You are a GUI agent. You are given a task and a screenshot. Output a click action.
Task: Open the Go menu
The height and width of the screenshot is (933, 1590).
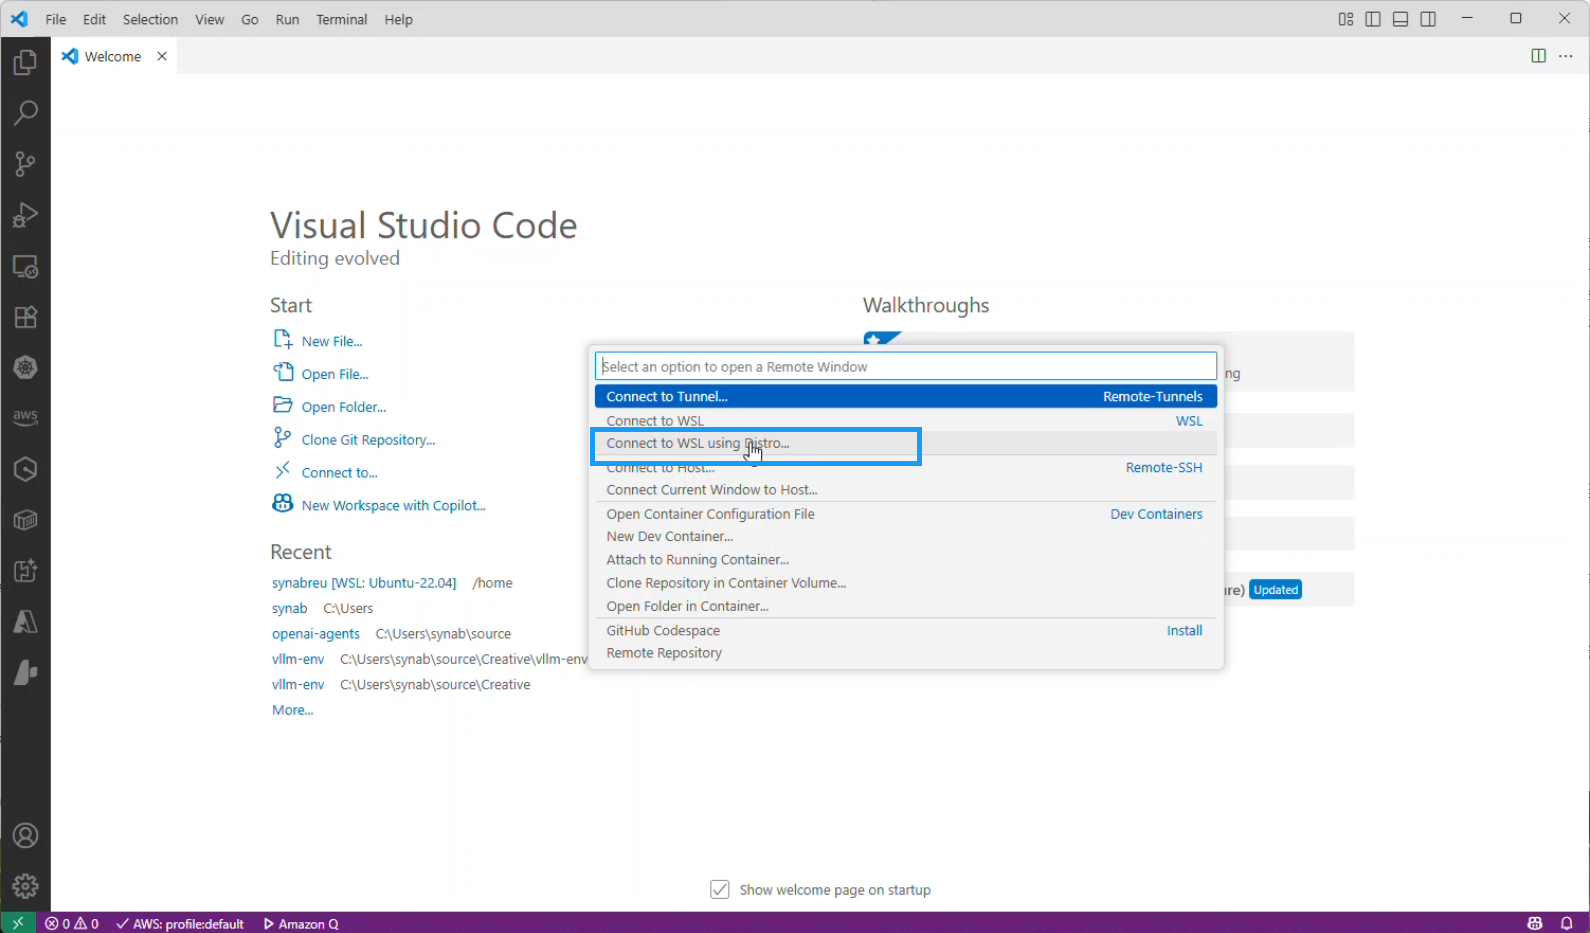[250, 19]
